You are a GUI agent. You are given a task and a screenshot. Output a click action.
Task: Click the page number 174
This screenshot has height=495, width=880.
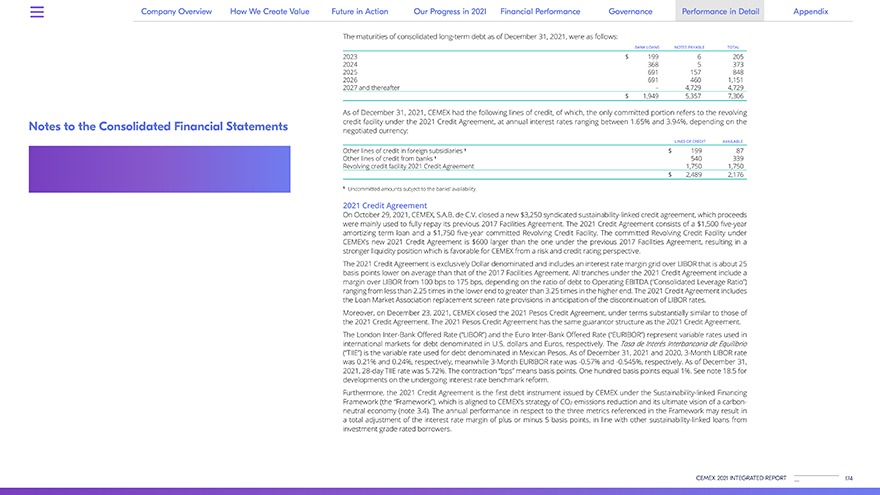click(848, 479)
